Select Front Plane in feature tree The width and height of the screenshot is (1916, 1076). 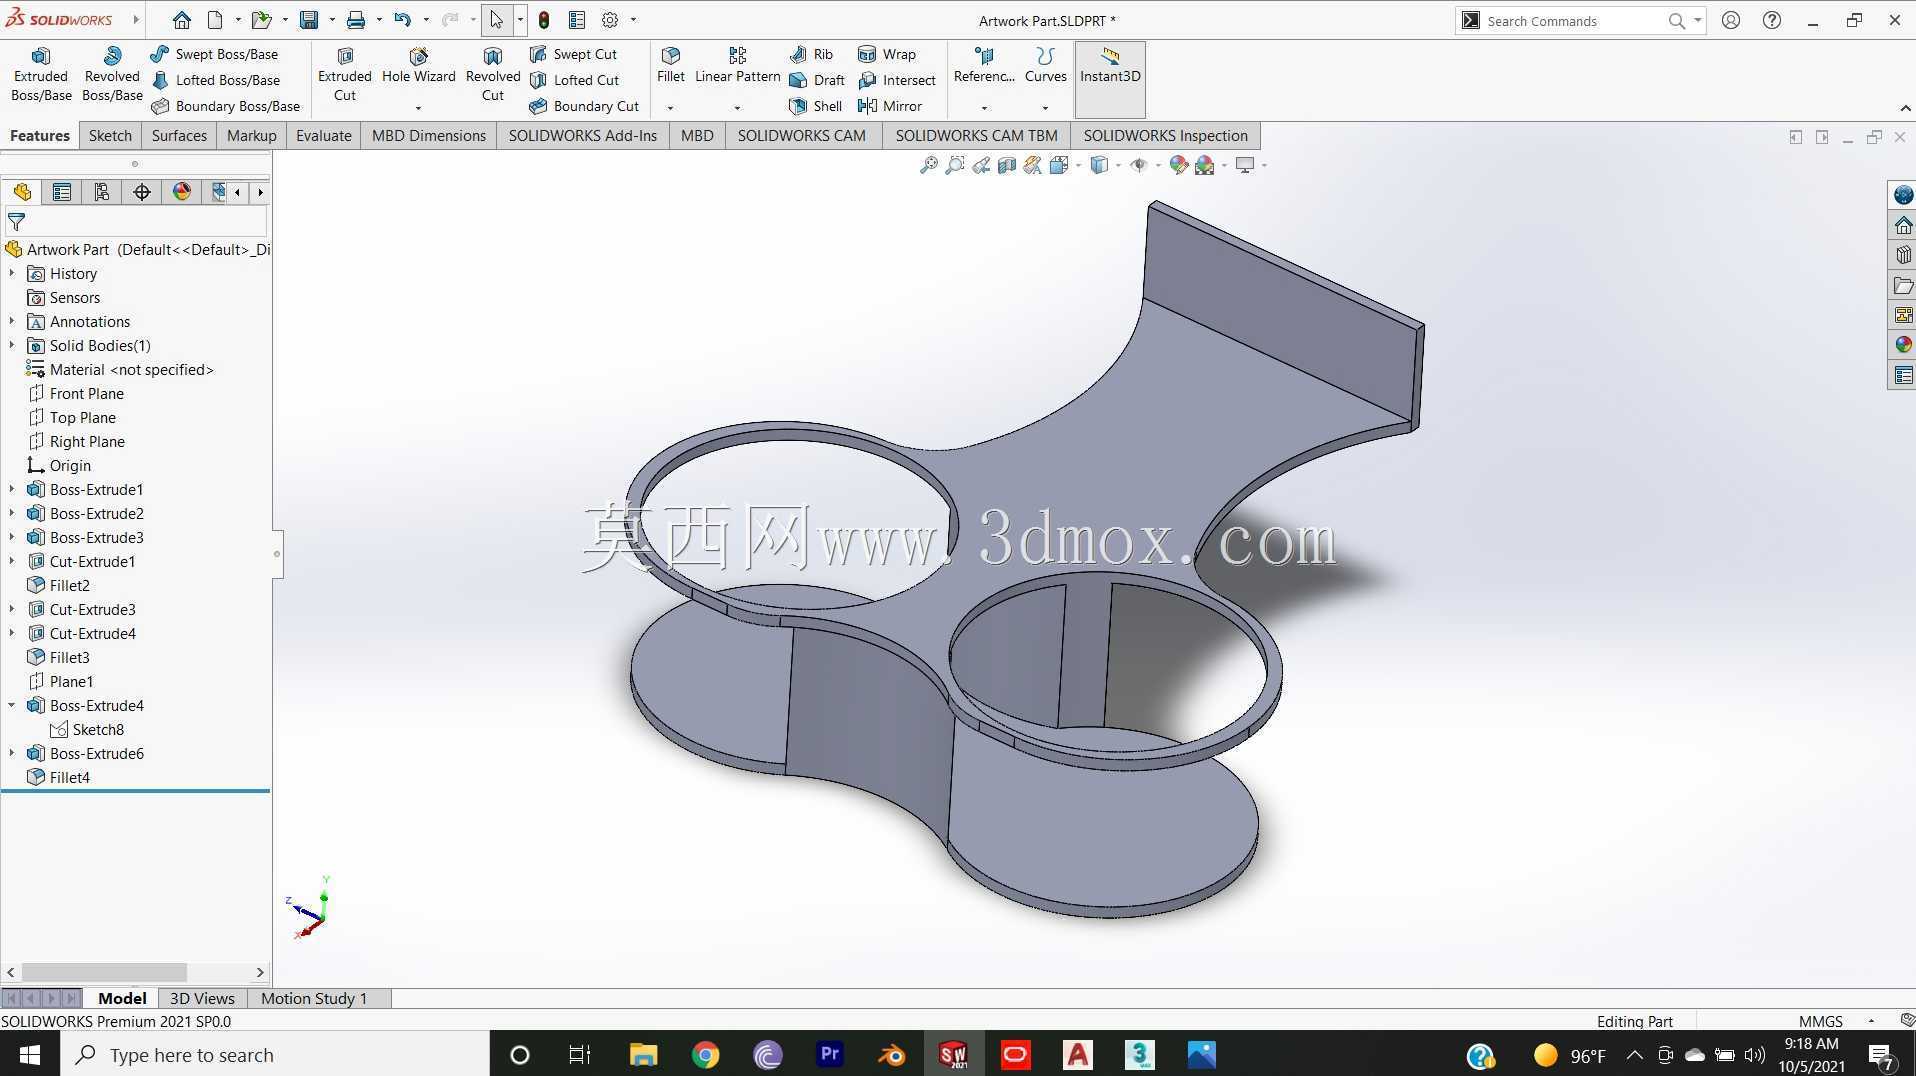point(76,393)
